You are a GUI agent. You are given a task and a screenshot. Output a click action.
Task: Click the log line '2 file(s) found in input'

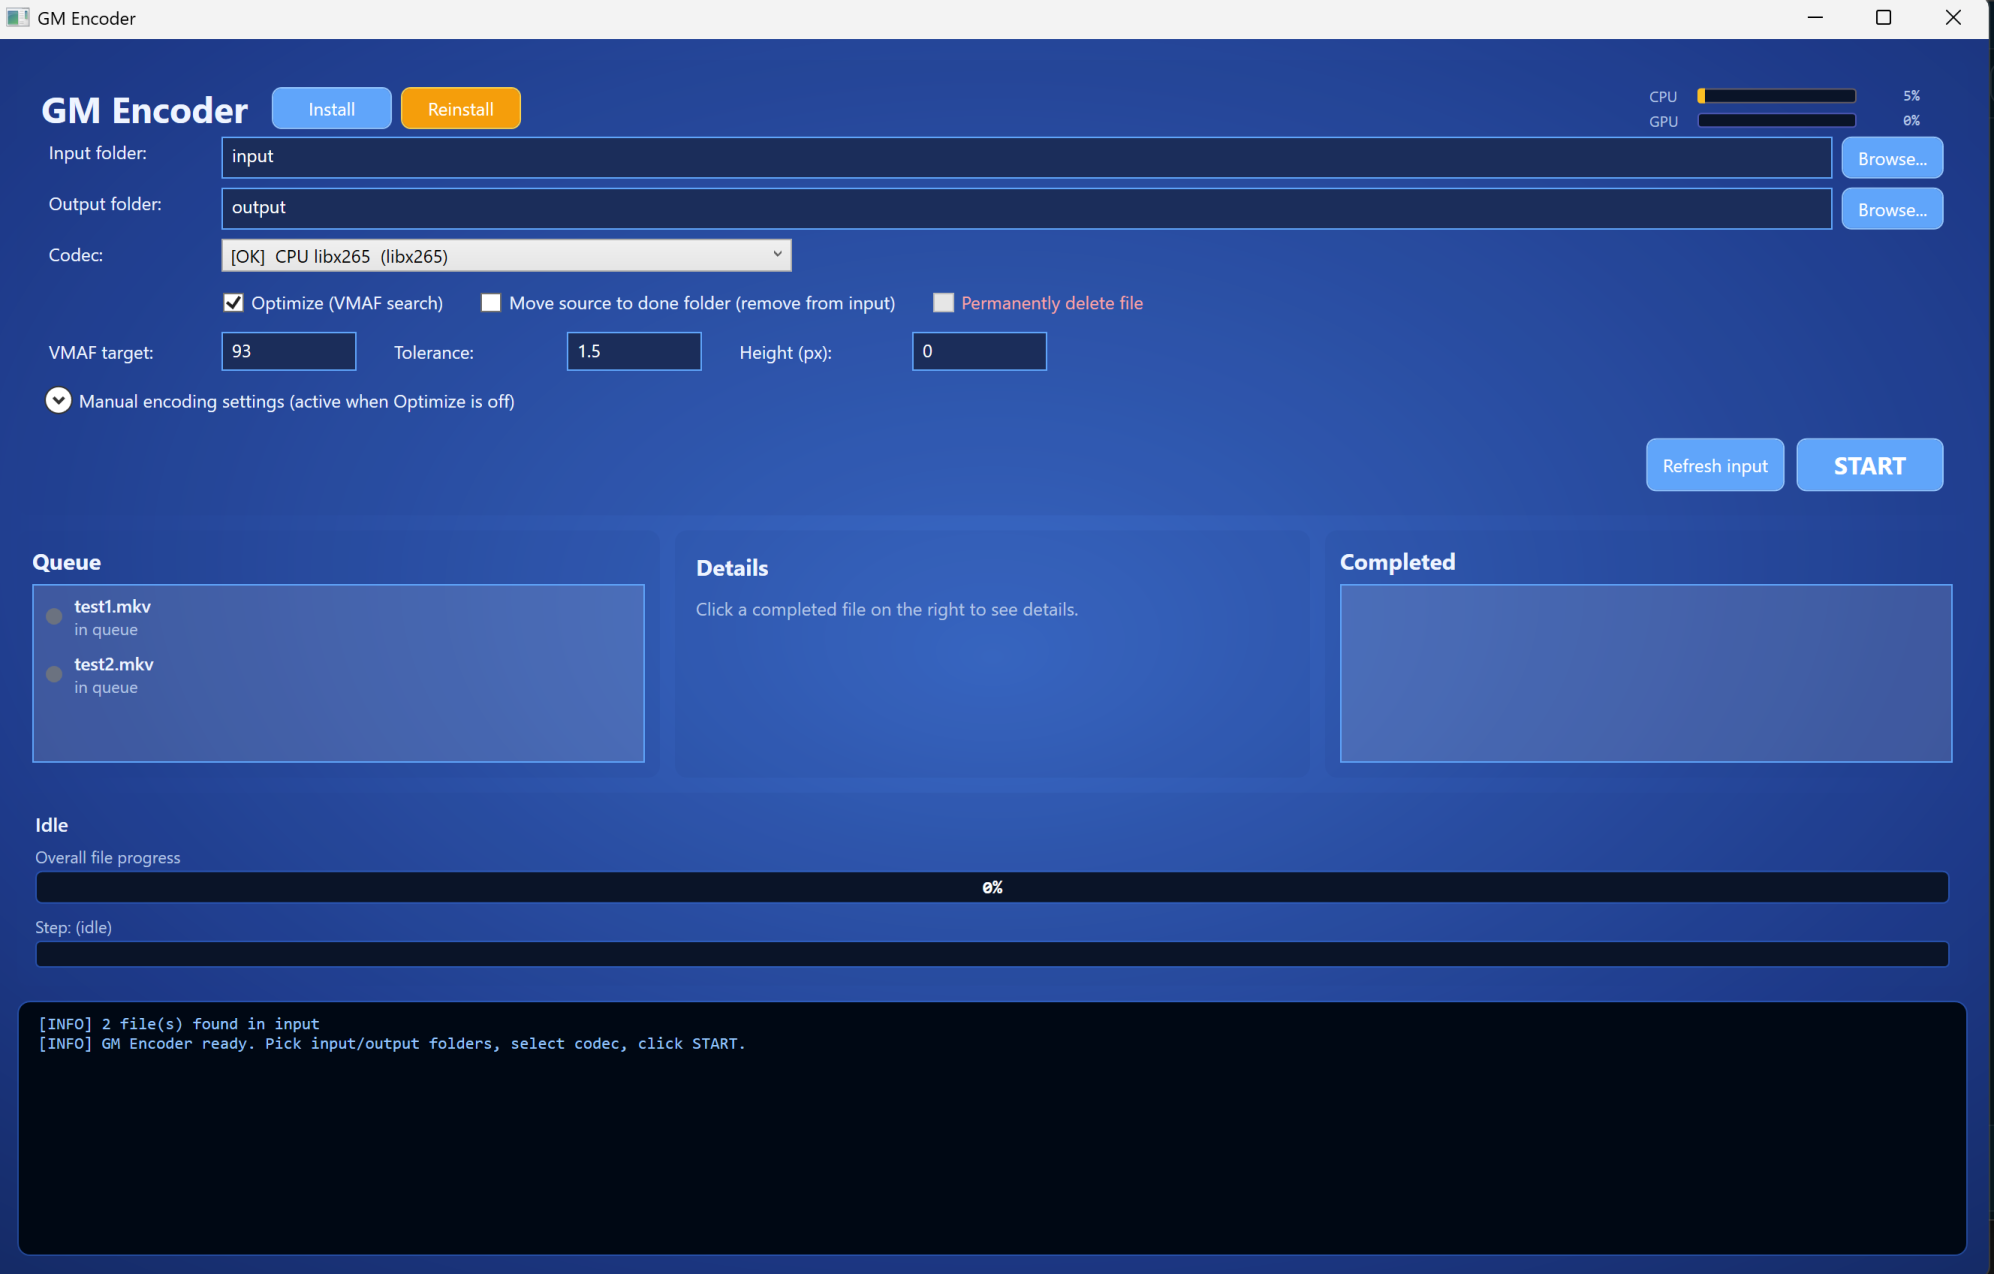179,1024
